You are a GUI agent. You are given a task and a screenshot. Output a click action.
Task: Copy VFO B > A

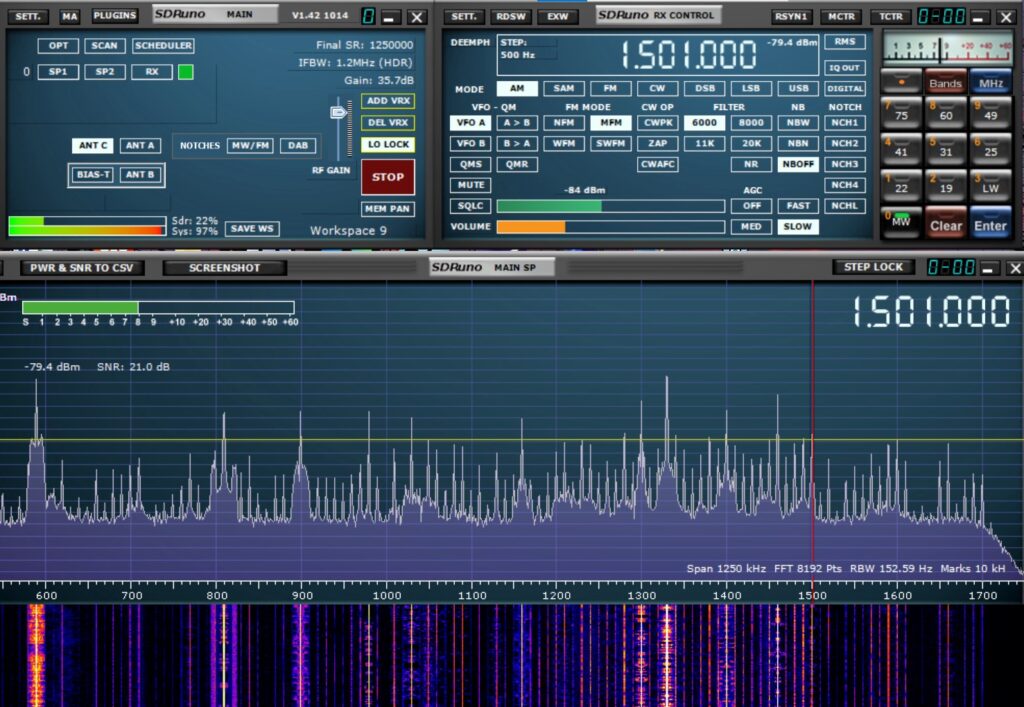tap(517, 143)
